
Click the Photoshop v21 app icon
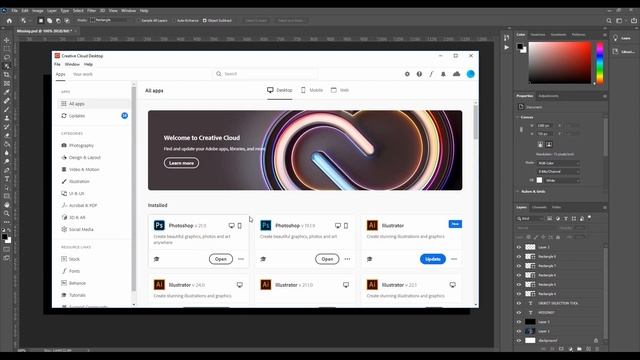159,225
